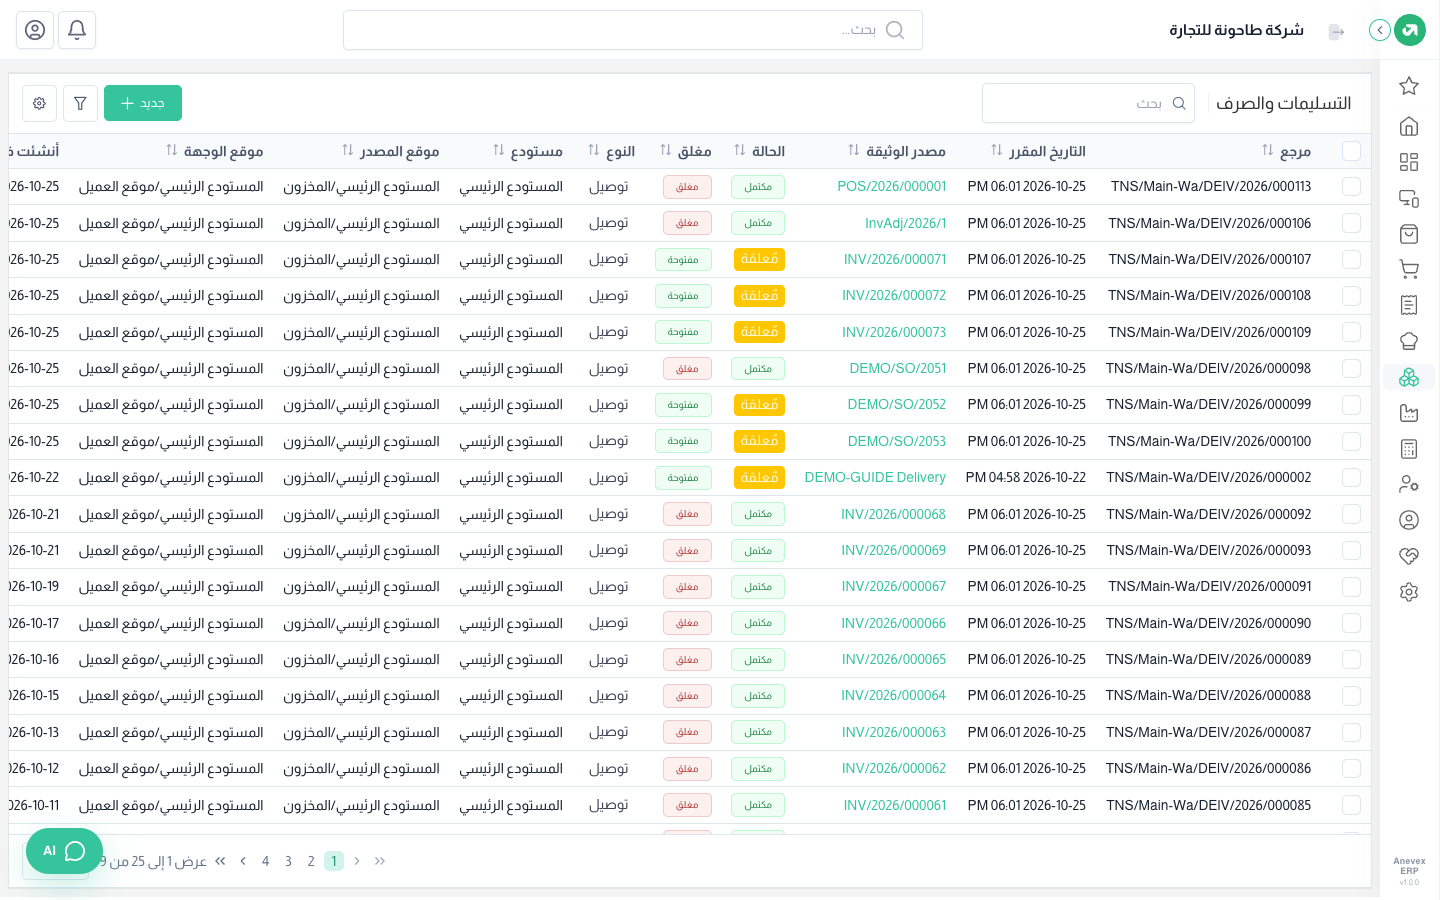Open user profile icon in top bar
The image size is (1440, 900).
click(35, 30)
